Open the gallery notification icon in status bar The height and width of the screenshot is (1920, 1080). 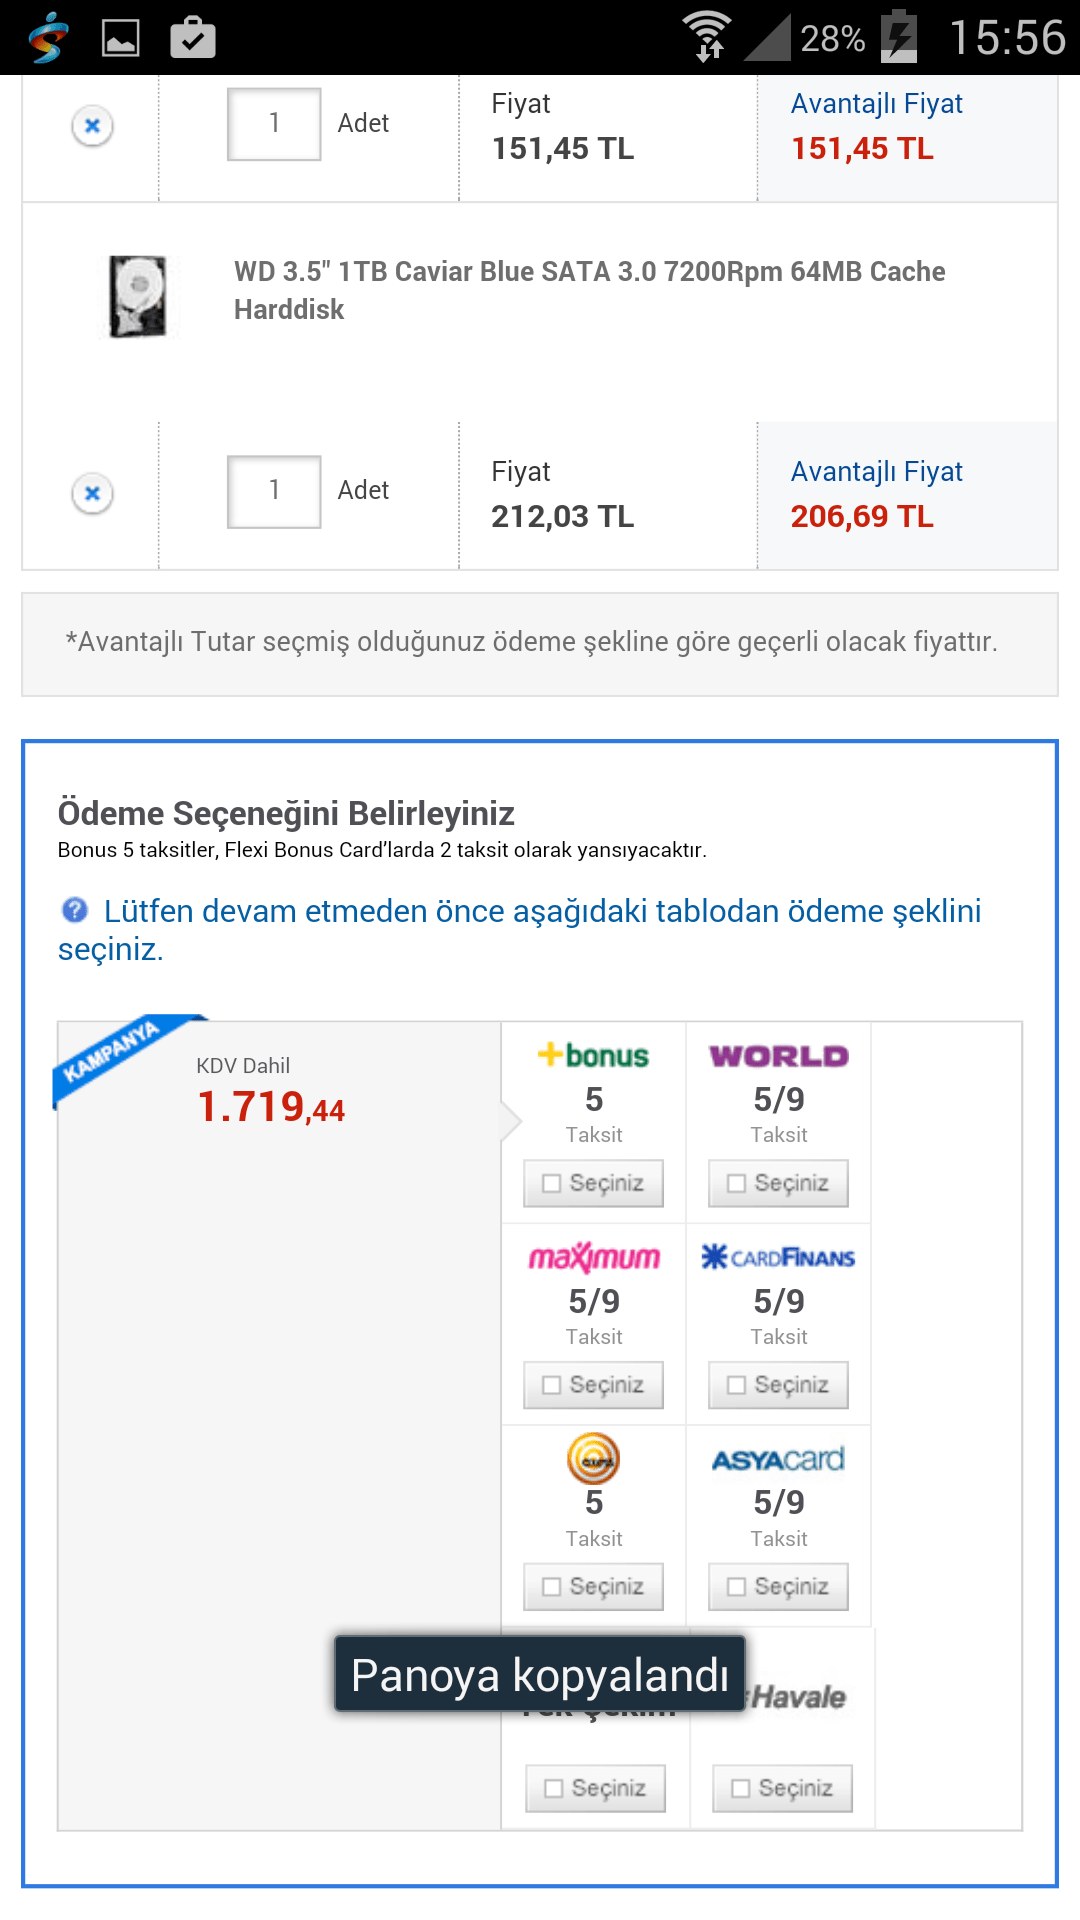[x=121, y=38]
